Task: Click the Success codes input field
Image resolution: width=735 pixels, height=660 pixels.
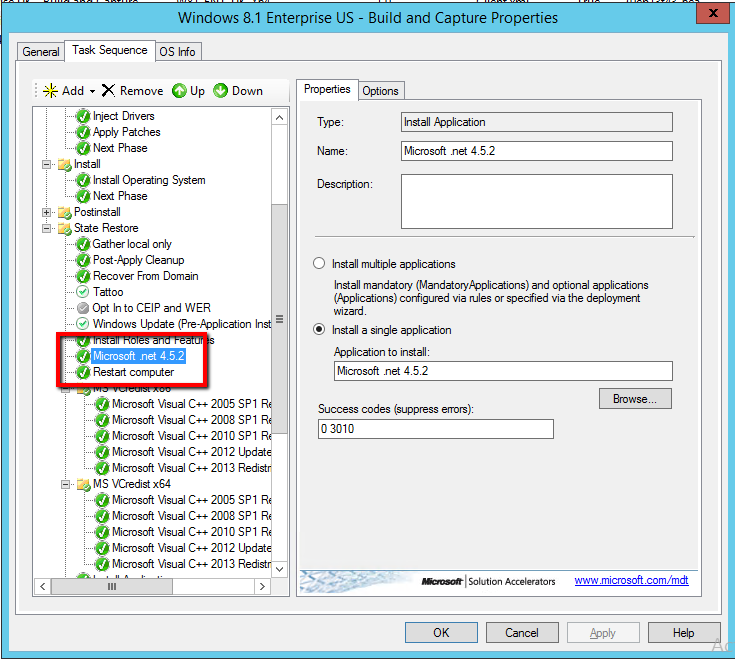Action: (434, 429)
